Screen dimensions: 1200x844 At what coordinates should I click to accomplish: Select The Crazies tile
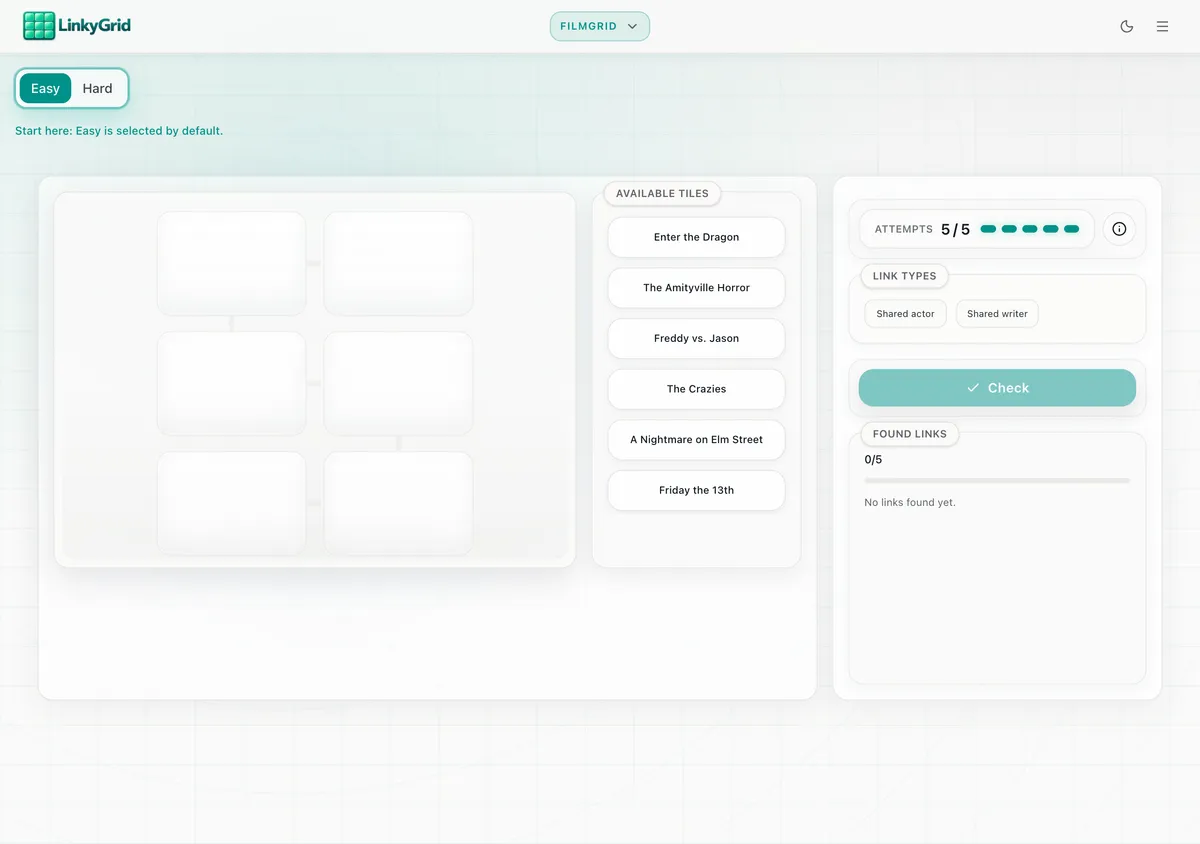coord(696,389)
